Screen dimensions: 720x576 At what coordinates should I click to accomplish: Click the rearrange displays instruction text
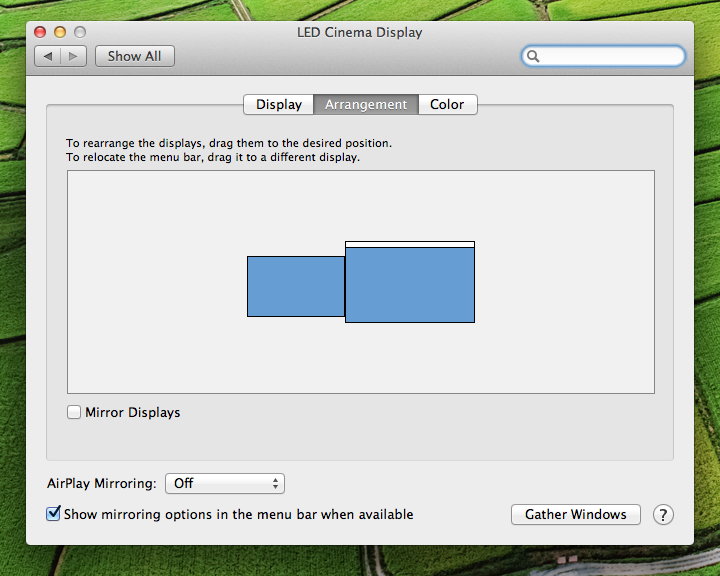pos(229,143)
